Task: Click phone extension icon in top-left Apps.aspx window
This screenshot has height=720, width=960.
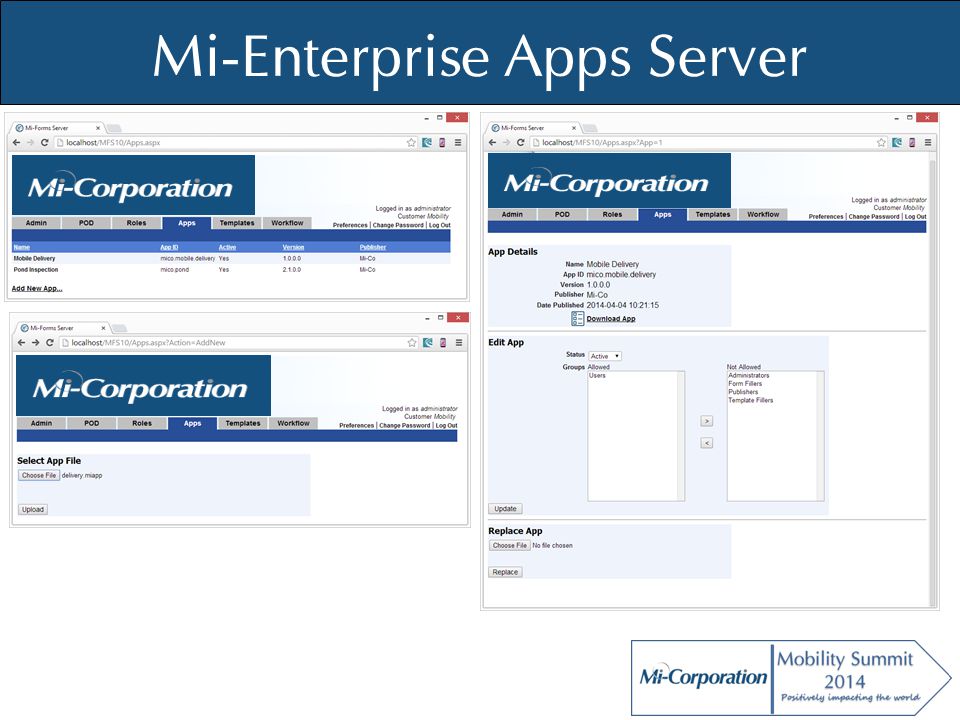Action: (x=442, y=143)
